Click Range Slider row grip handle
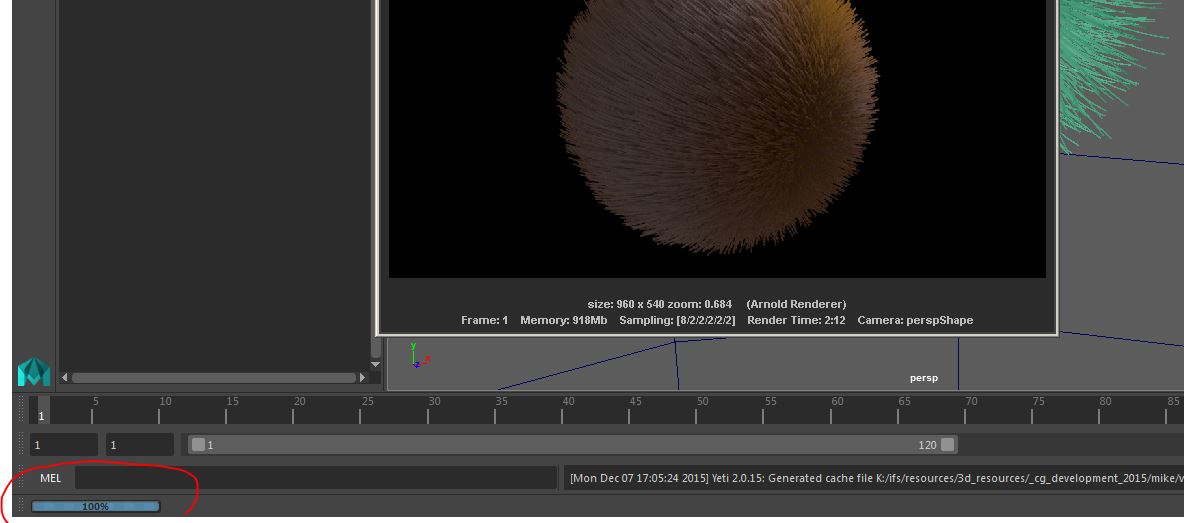This screenshot has width=1184, height=523. [22, 445]
